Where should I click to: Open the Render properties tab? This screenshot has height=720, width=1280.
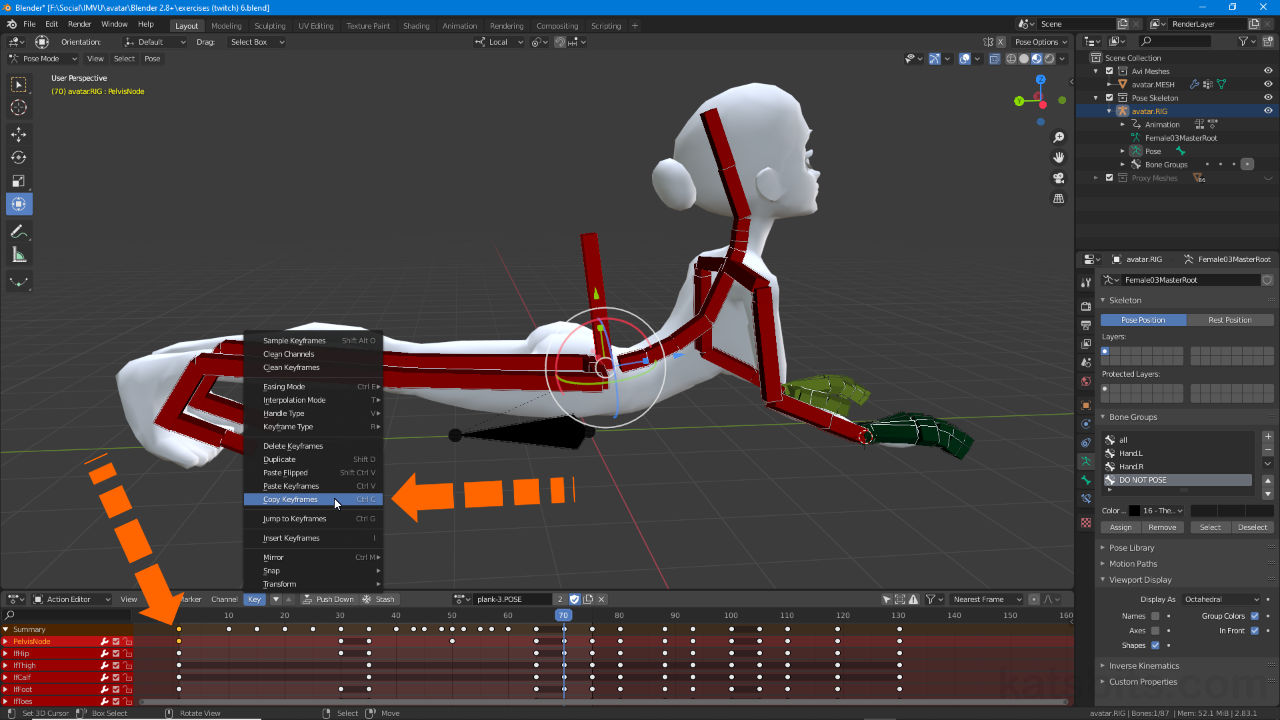(x=1086, y=306)
